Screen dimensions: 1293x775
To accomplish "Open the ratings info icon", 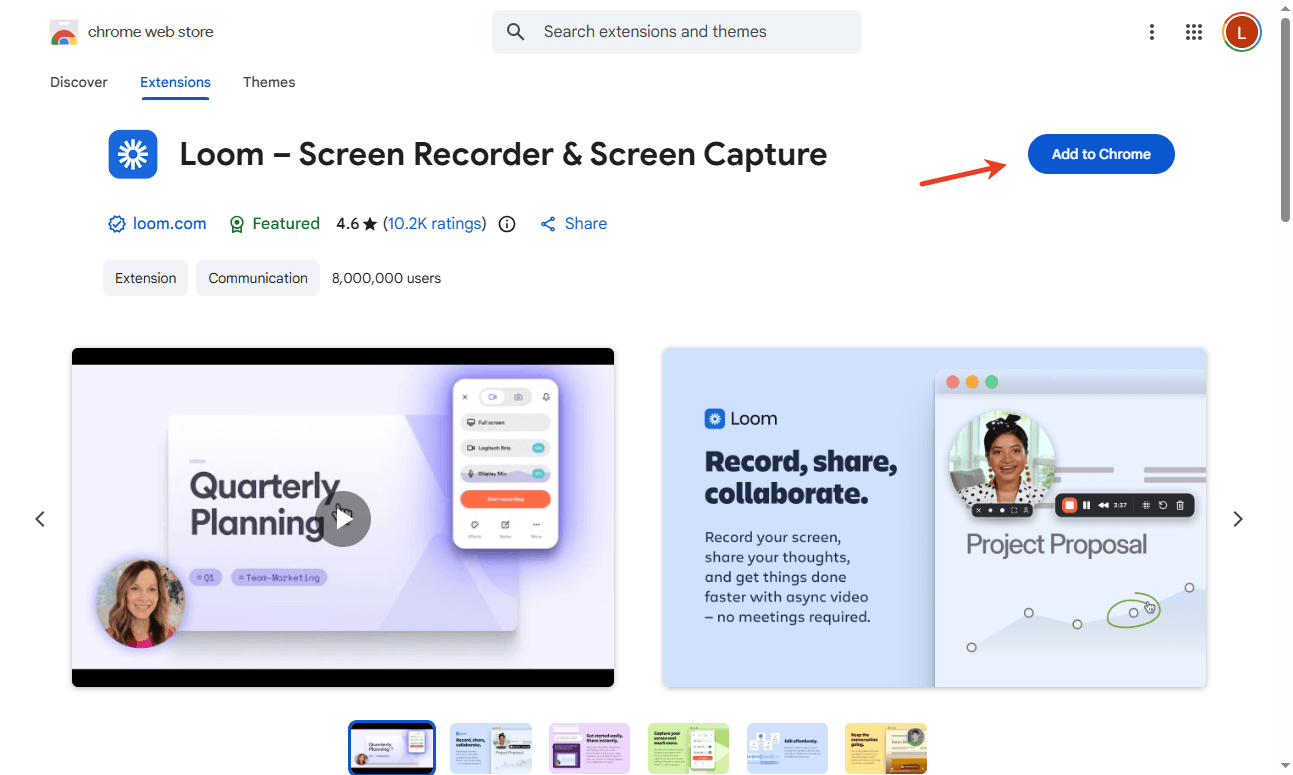I will click(x=507, y=224).
